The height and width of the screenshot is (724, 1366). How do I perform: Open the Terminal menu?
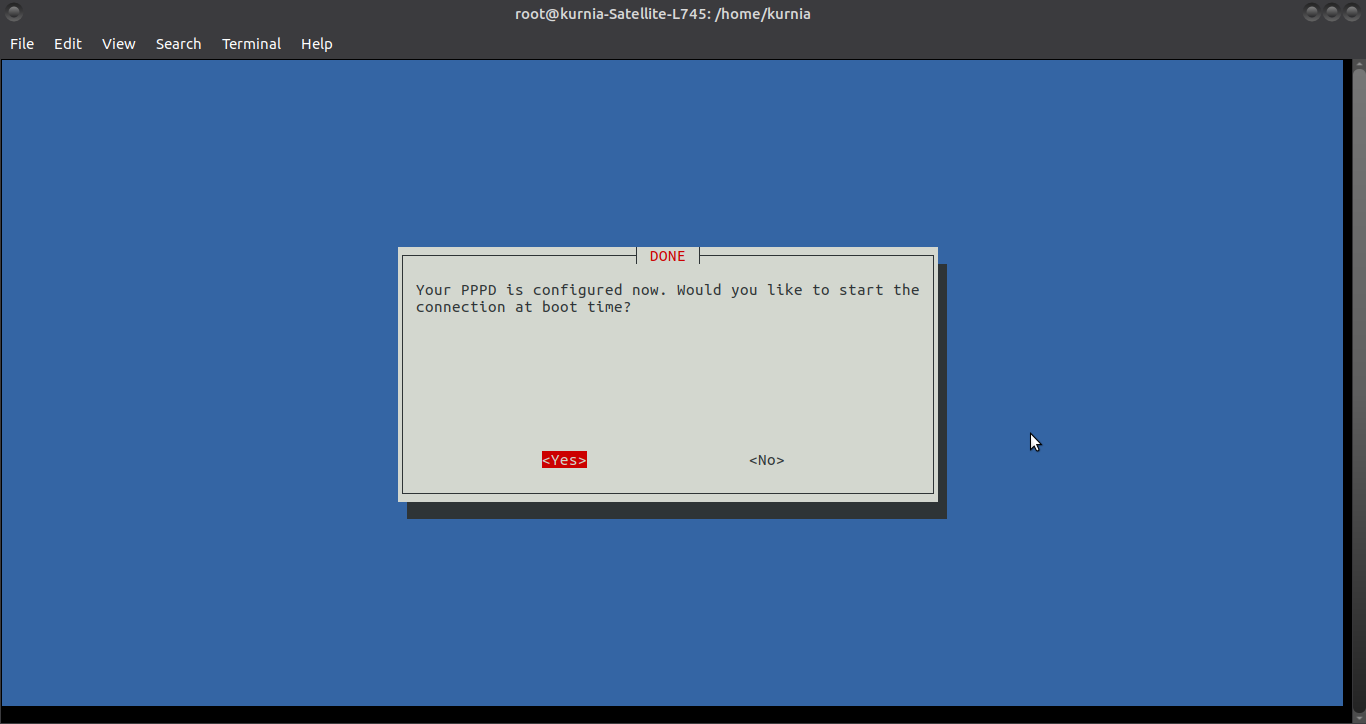point(251,43)
